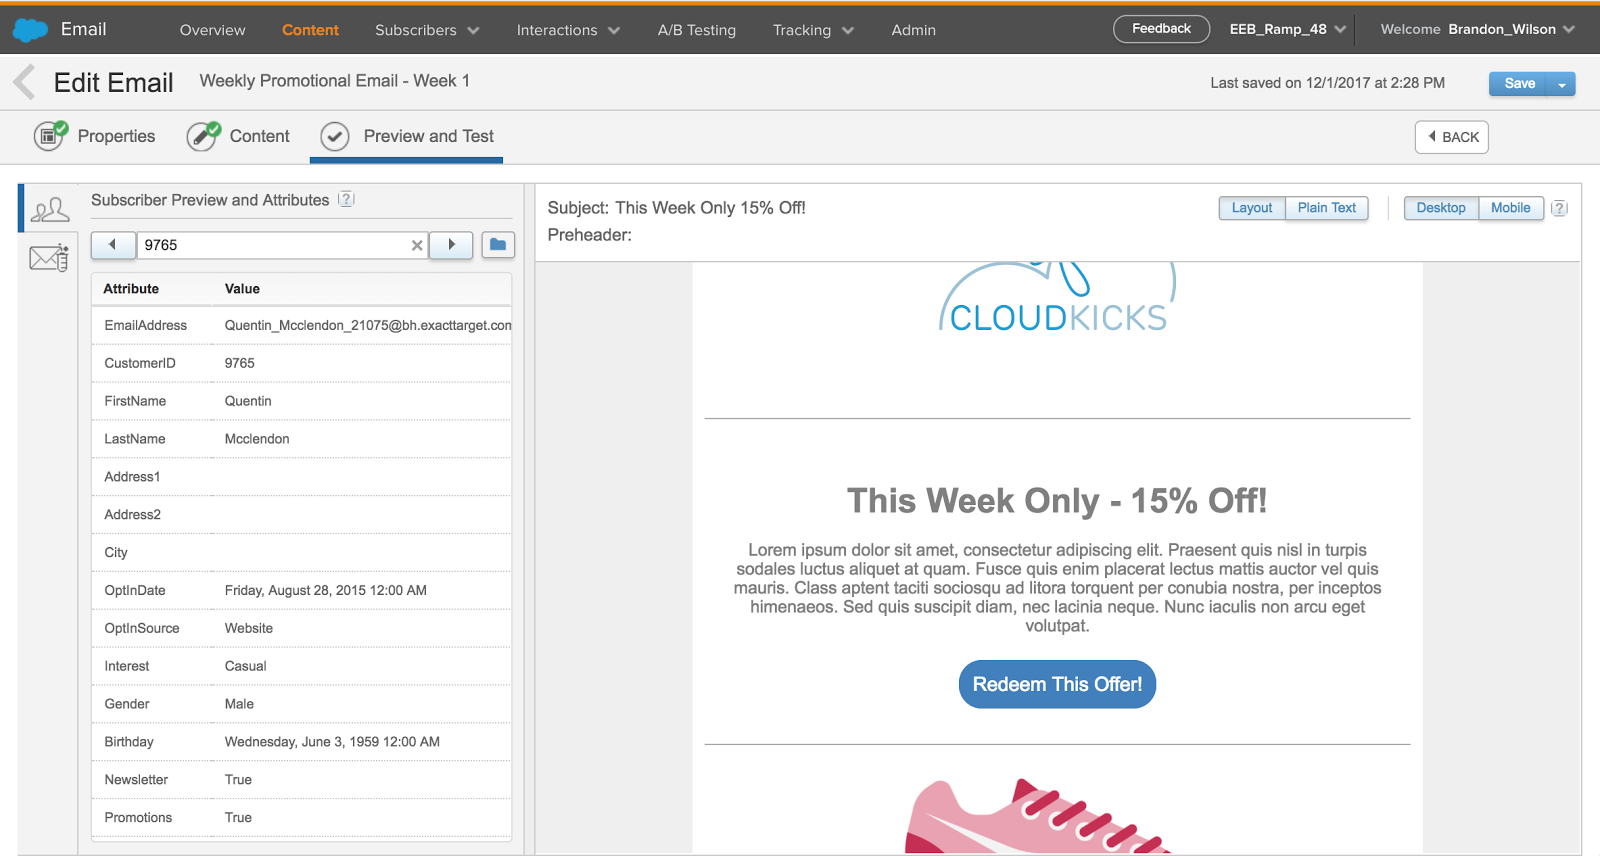This screenshot has height=856, width=1600.
Task: Click the Properties step icon
Action: tap(51, 135)
